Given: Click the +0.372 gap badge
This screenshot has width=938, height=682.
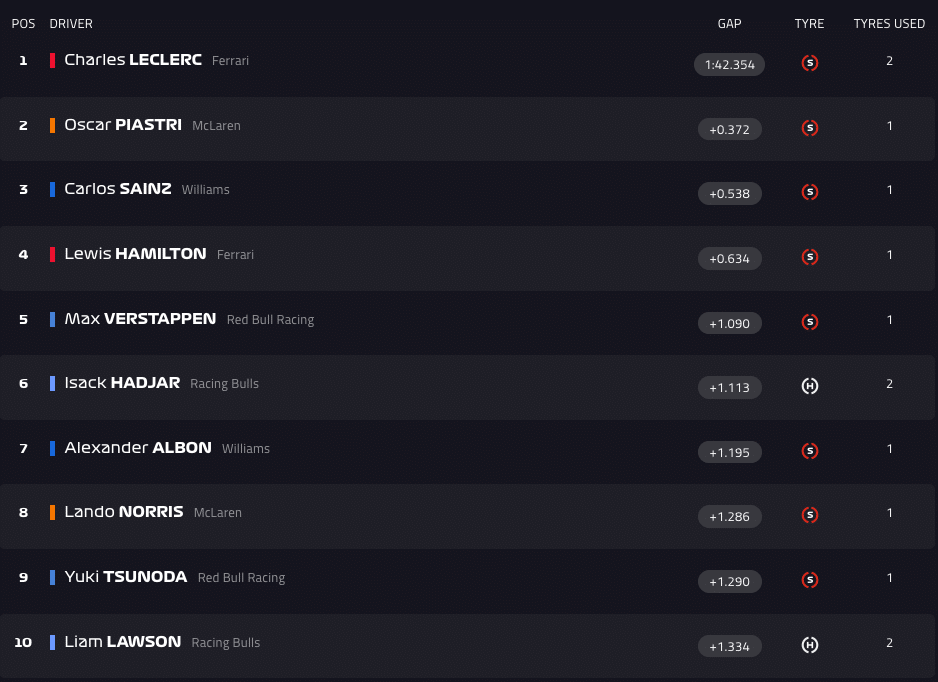Looking at the screenshot, I should (729, 129).
